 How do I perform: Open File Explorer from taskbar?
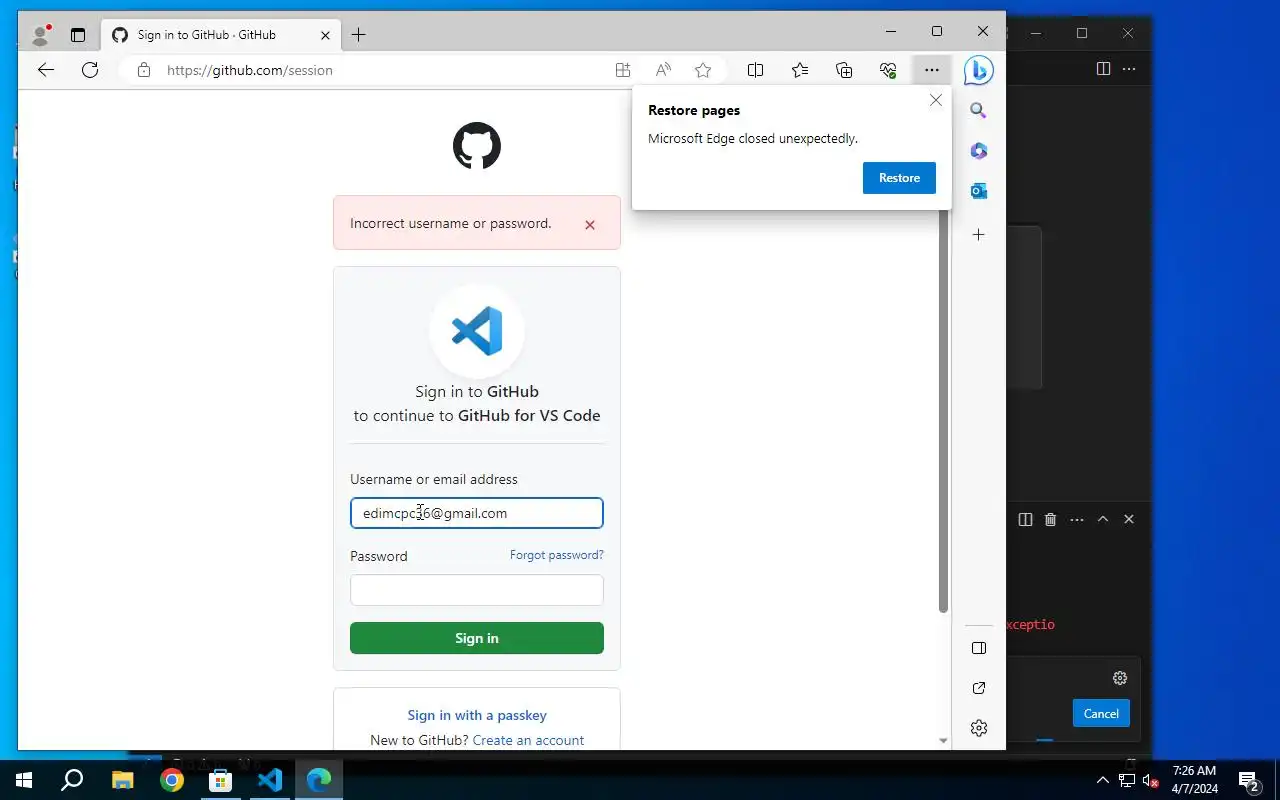pyautogui.click(x=122, y=780)
